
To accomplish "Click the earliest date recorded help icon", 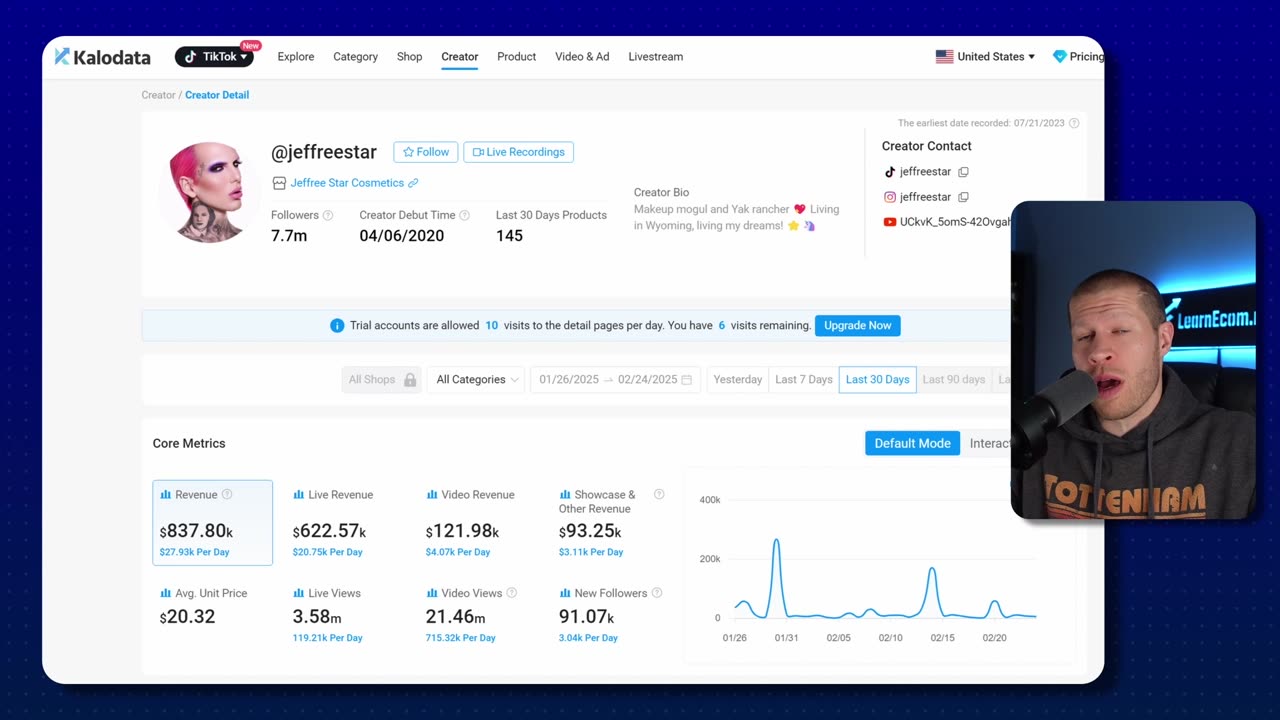I will pyautogui.click(x=1074, y=123).
